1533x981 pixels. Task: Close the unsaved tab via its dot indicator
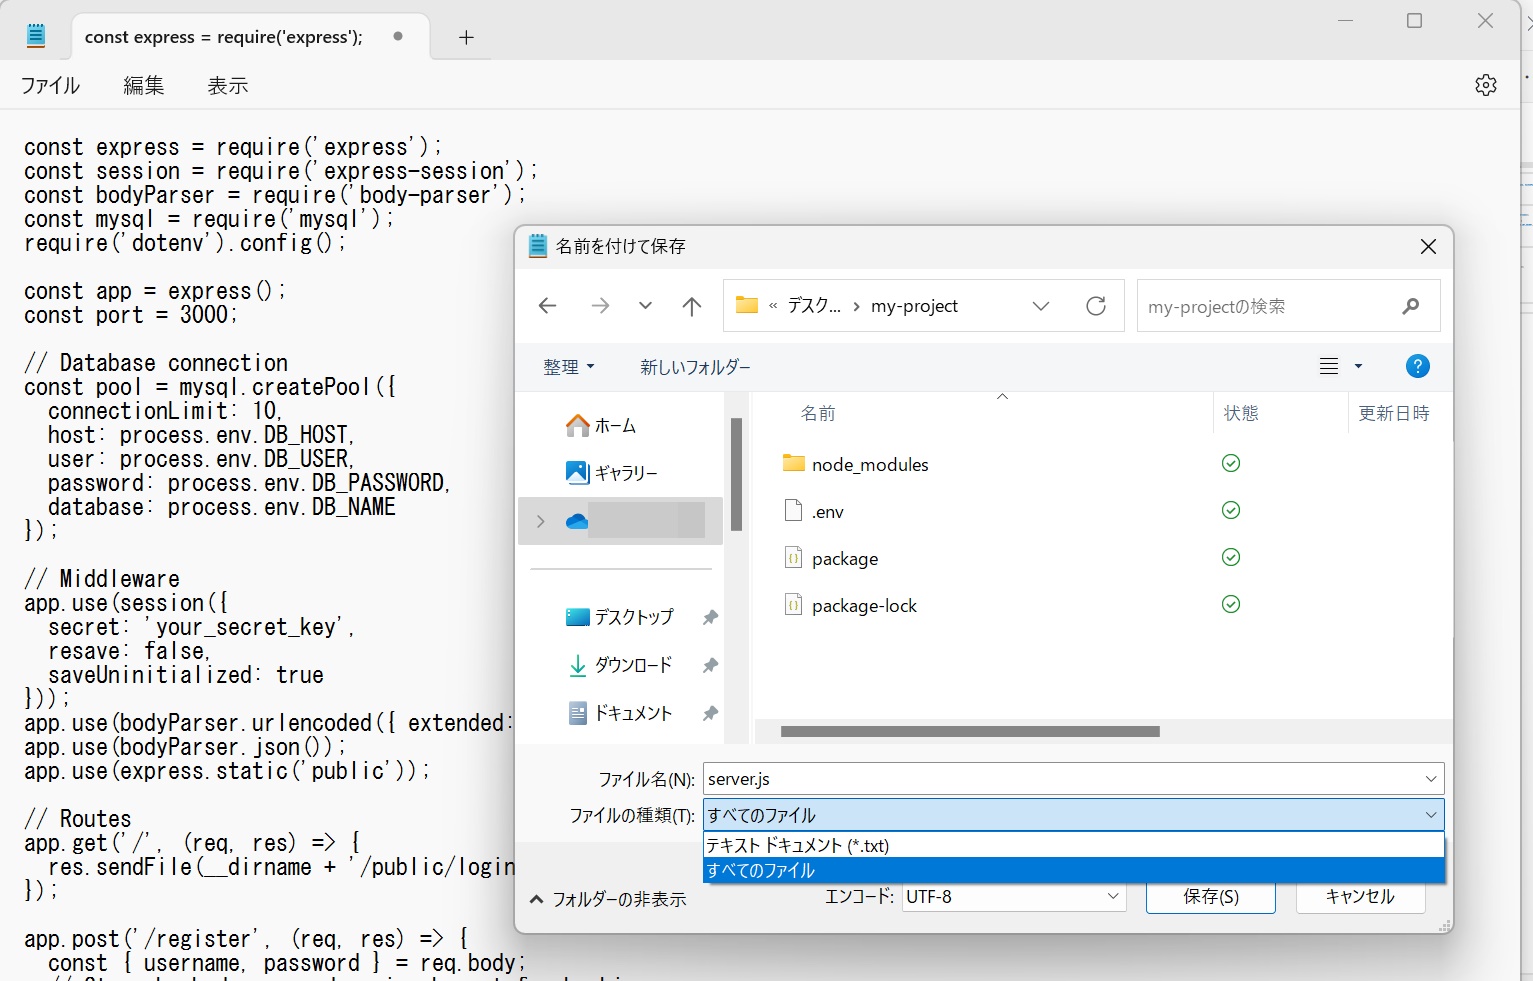pos(398,36)
